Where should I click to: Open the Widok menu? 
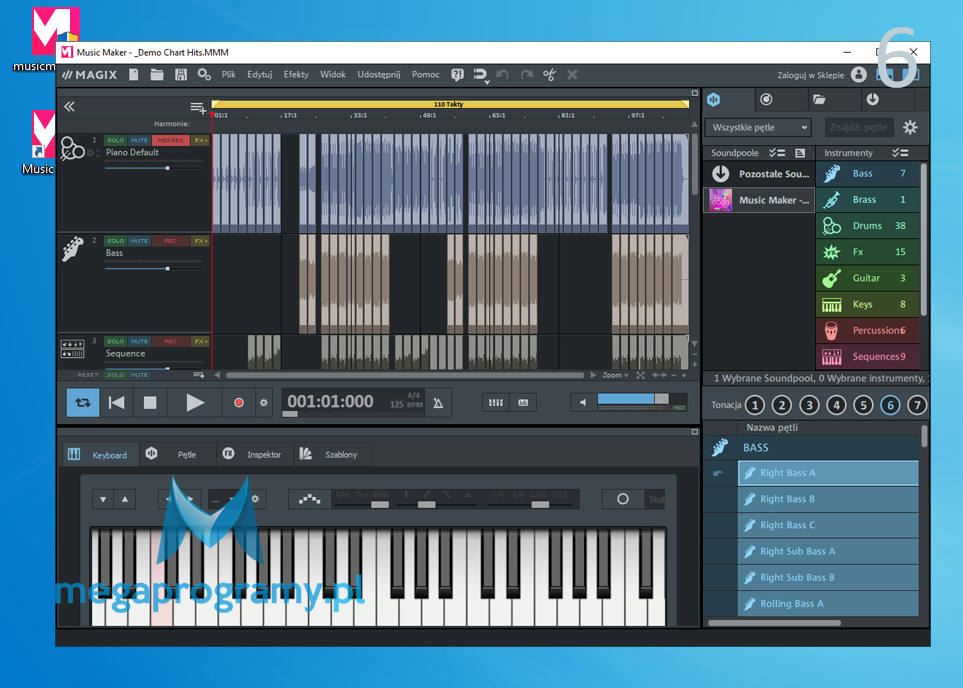pyautogui.click(x=333, y=74)
